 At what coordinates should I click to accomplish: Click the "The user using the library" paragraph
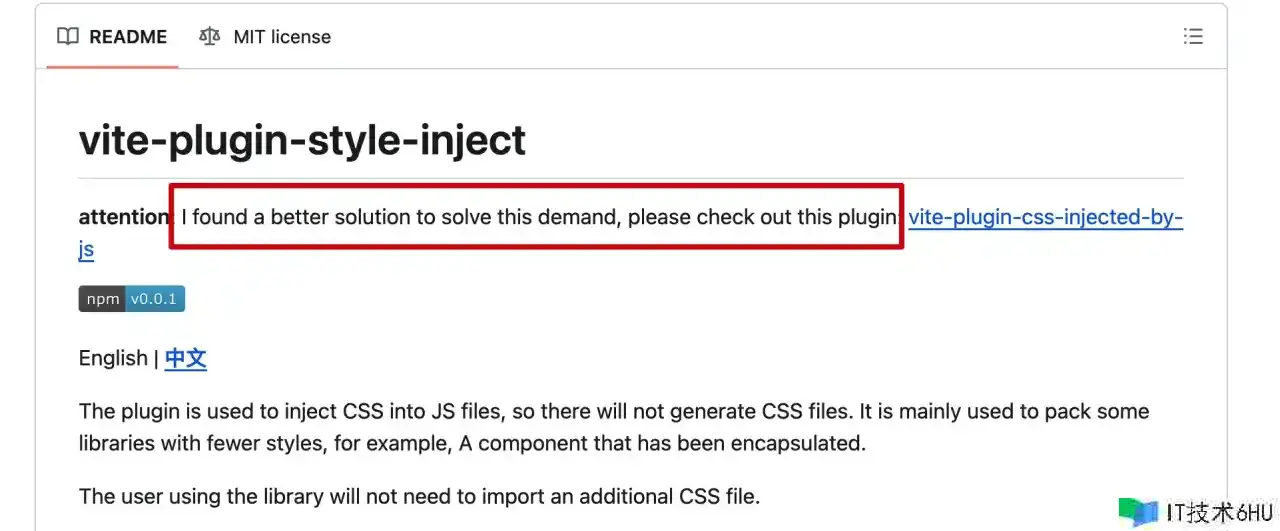pyautogui.click(x=419, y=495)
